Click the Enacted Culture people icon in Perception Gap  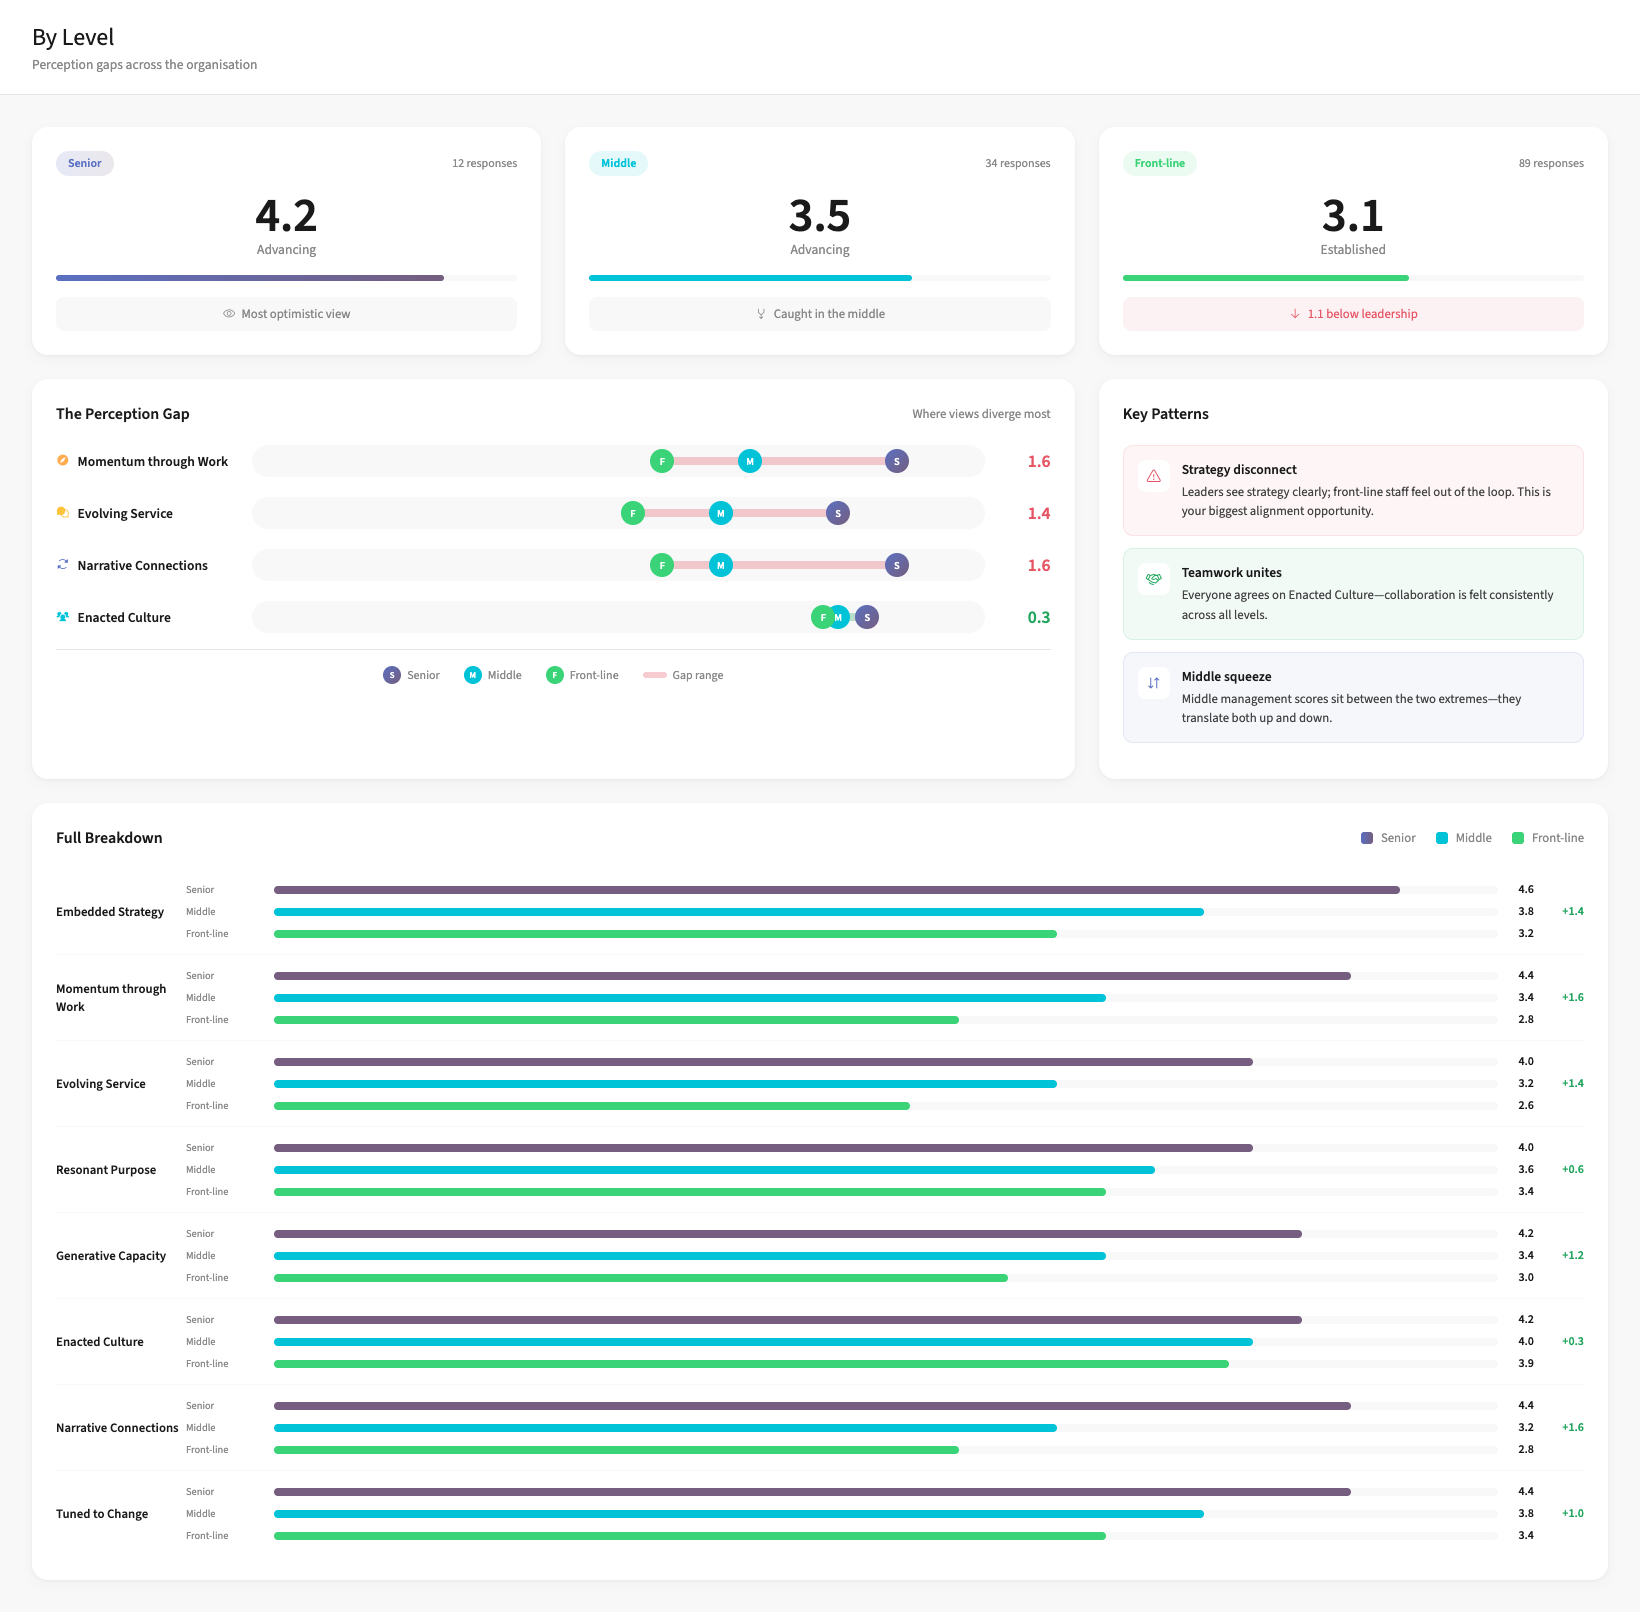point(63,617)
